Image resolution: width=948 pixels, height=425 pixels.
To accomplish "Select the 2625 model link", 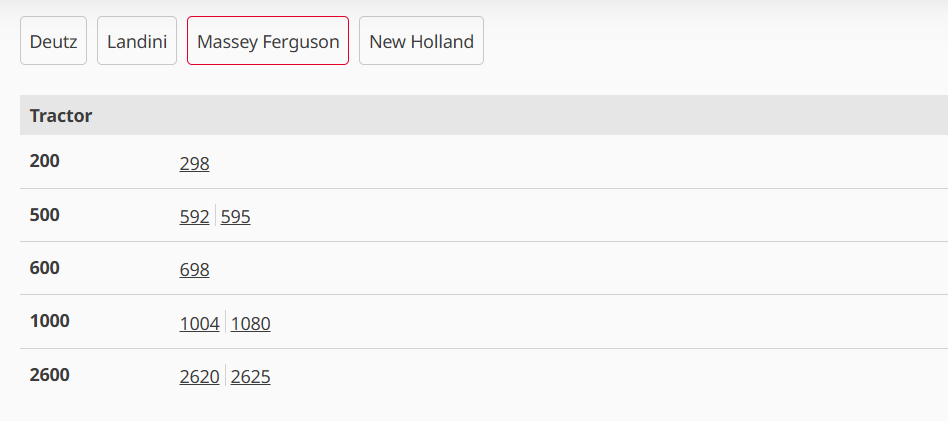I will pos(251,376).
